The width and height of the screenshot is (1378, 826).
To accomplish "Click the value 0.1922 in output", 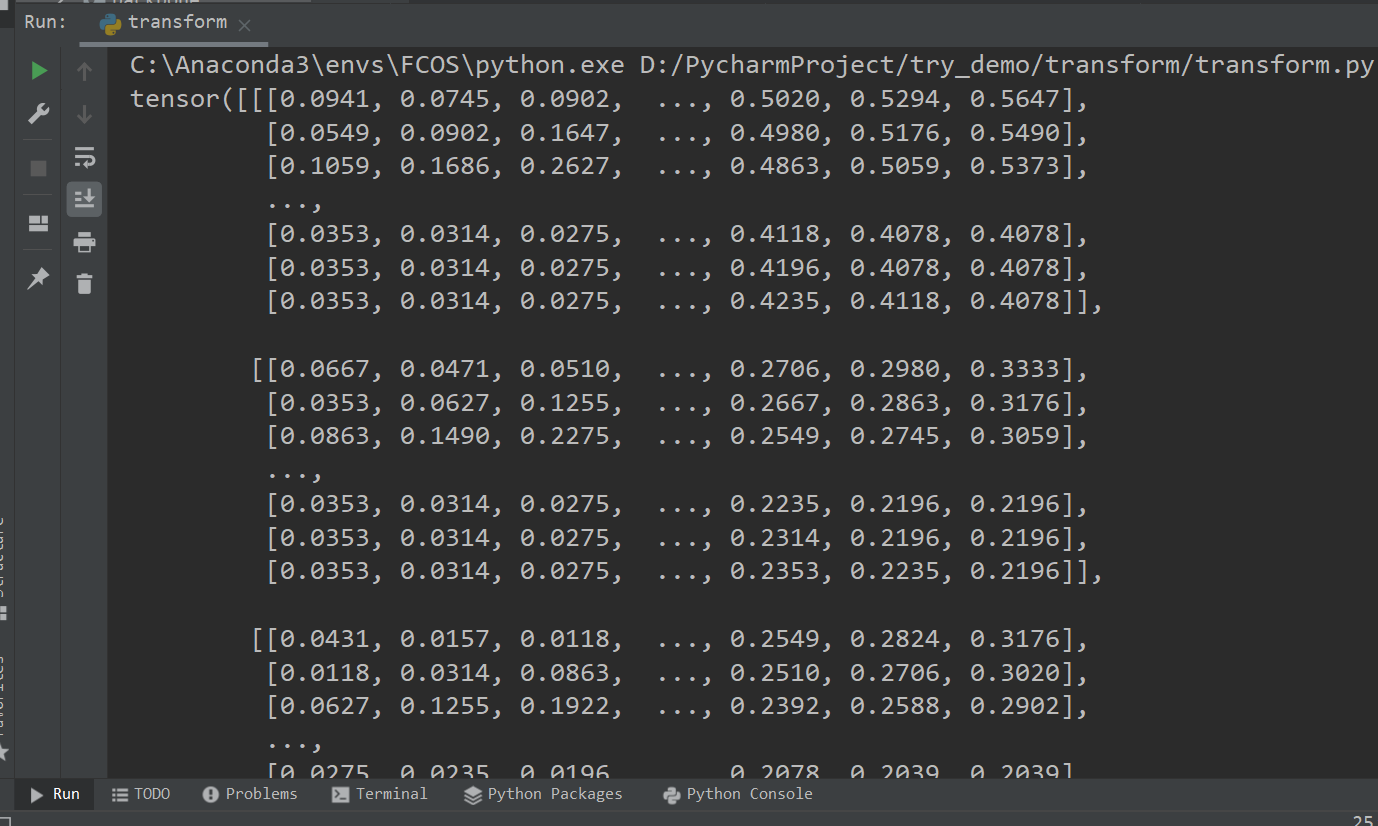I will 565,706.
